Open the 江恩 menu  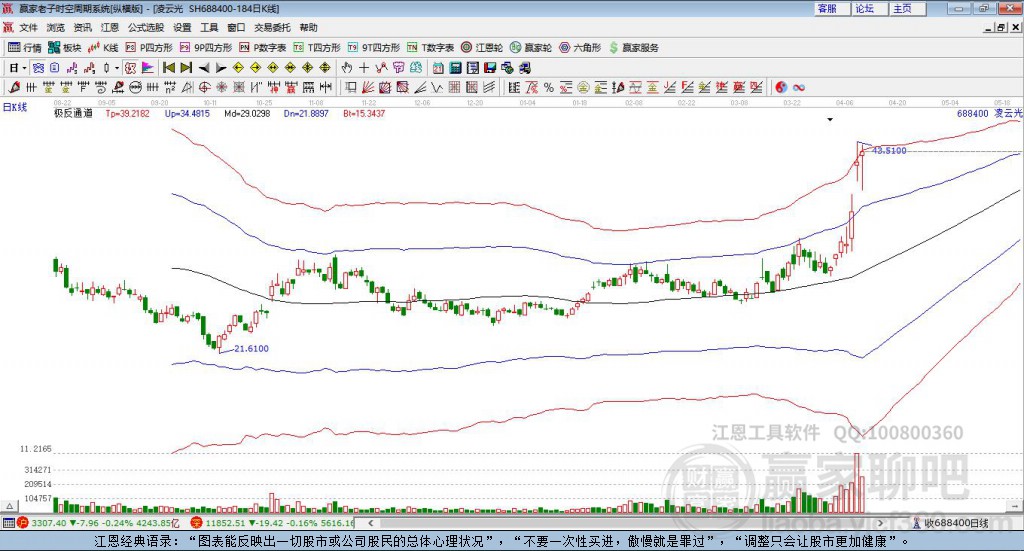click(x=110, y=27)
